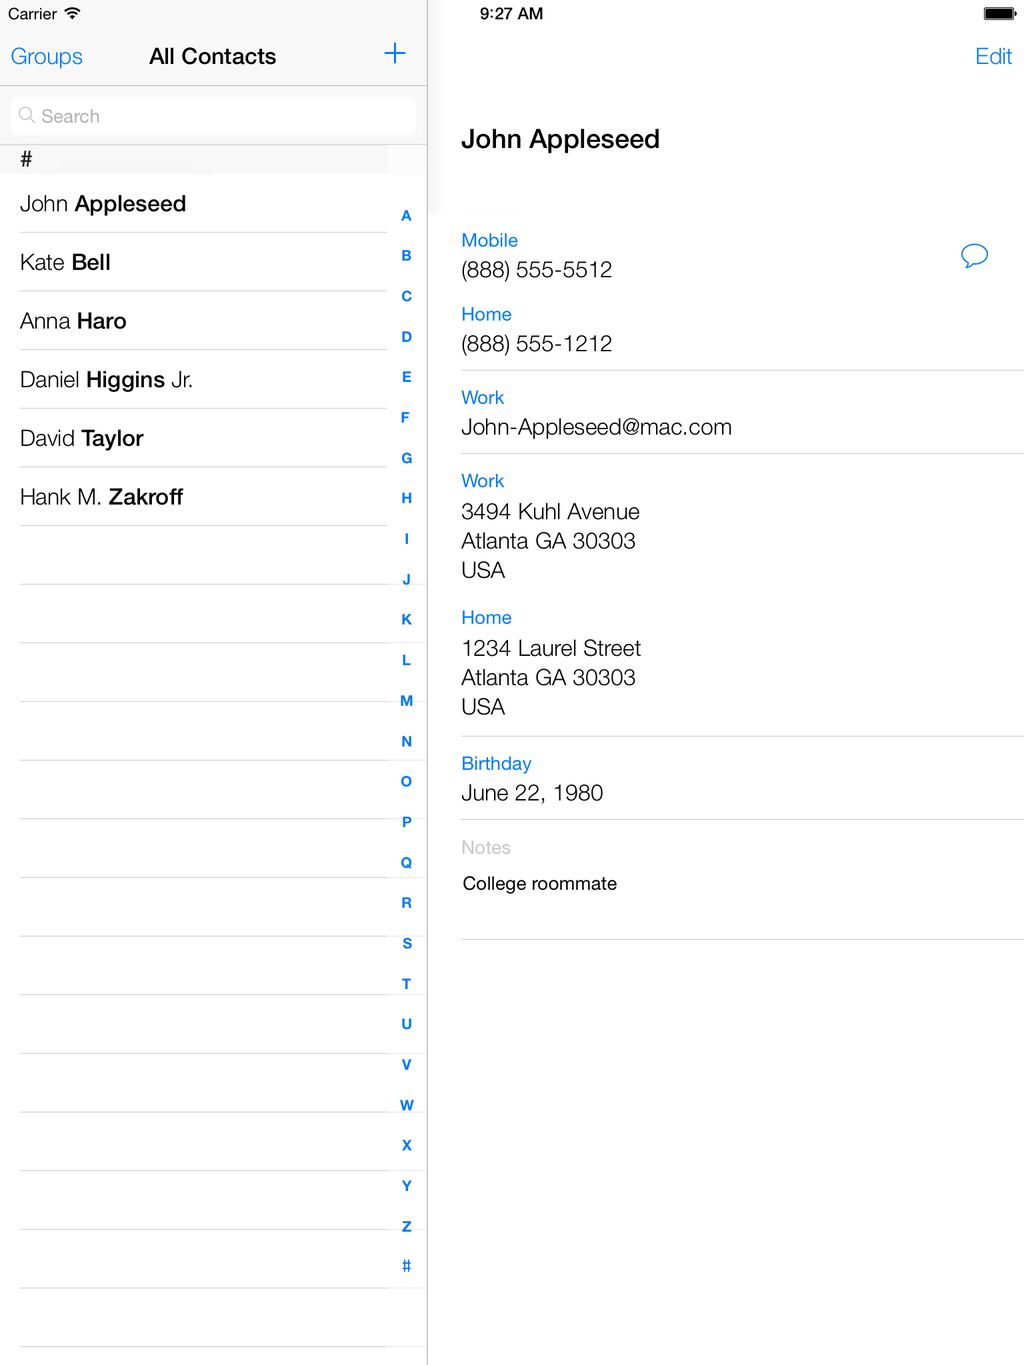Open Anna Haro's contact
The width and height of the screenshot is (1024, 1365).
point(73,321)
